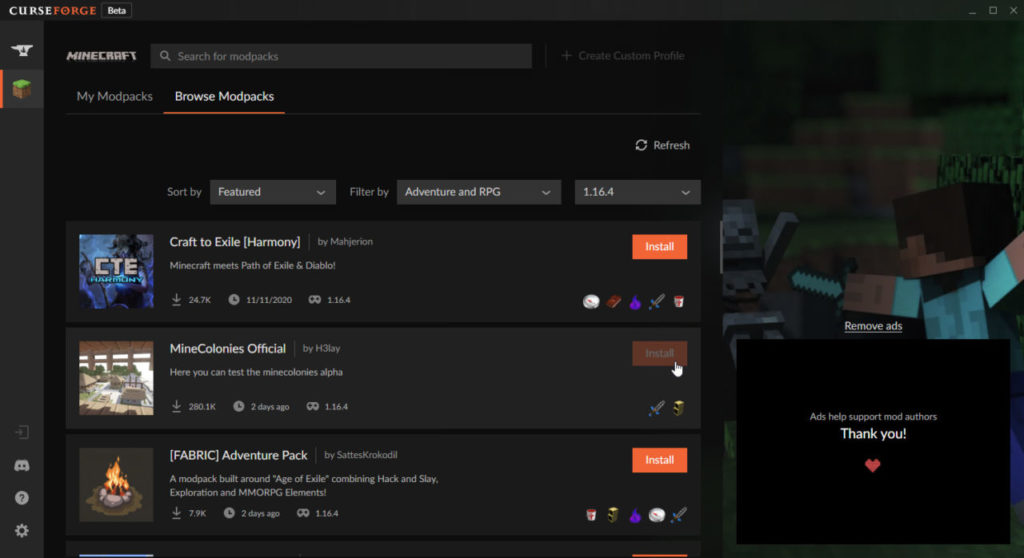The height and width of the screenshot is (558, 1024).
Task: Click the sign-in icon in left sidebar
Action: coord(21,432)
